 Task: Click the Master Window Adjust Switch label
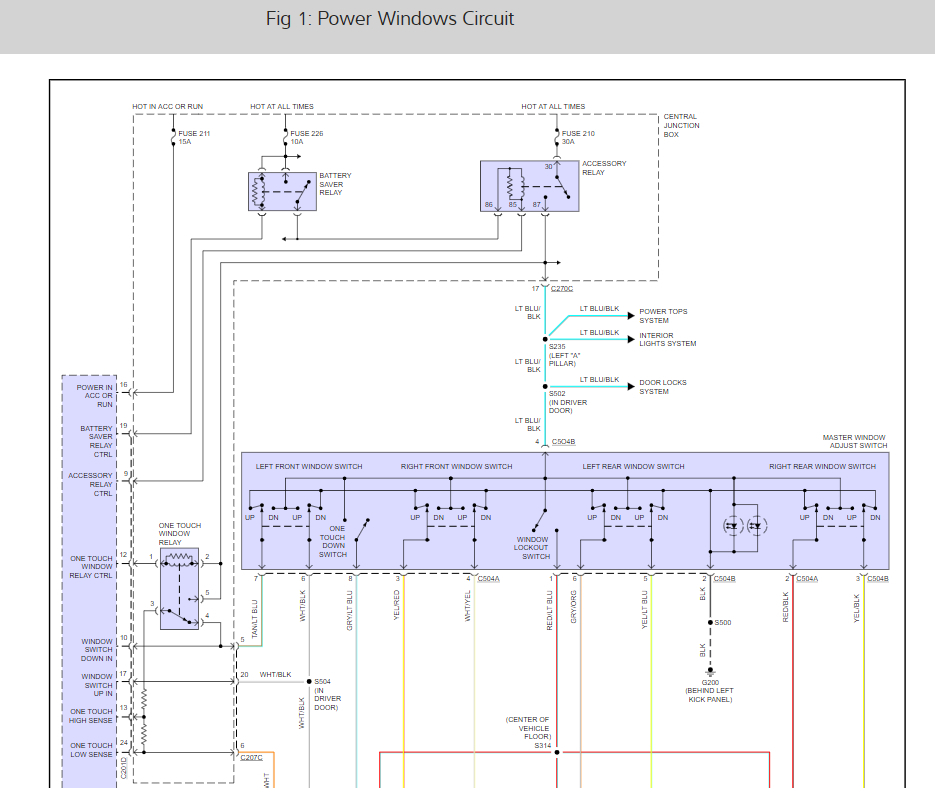tap(854, 441)
